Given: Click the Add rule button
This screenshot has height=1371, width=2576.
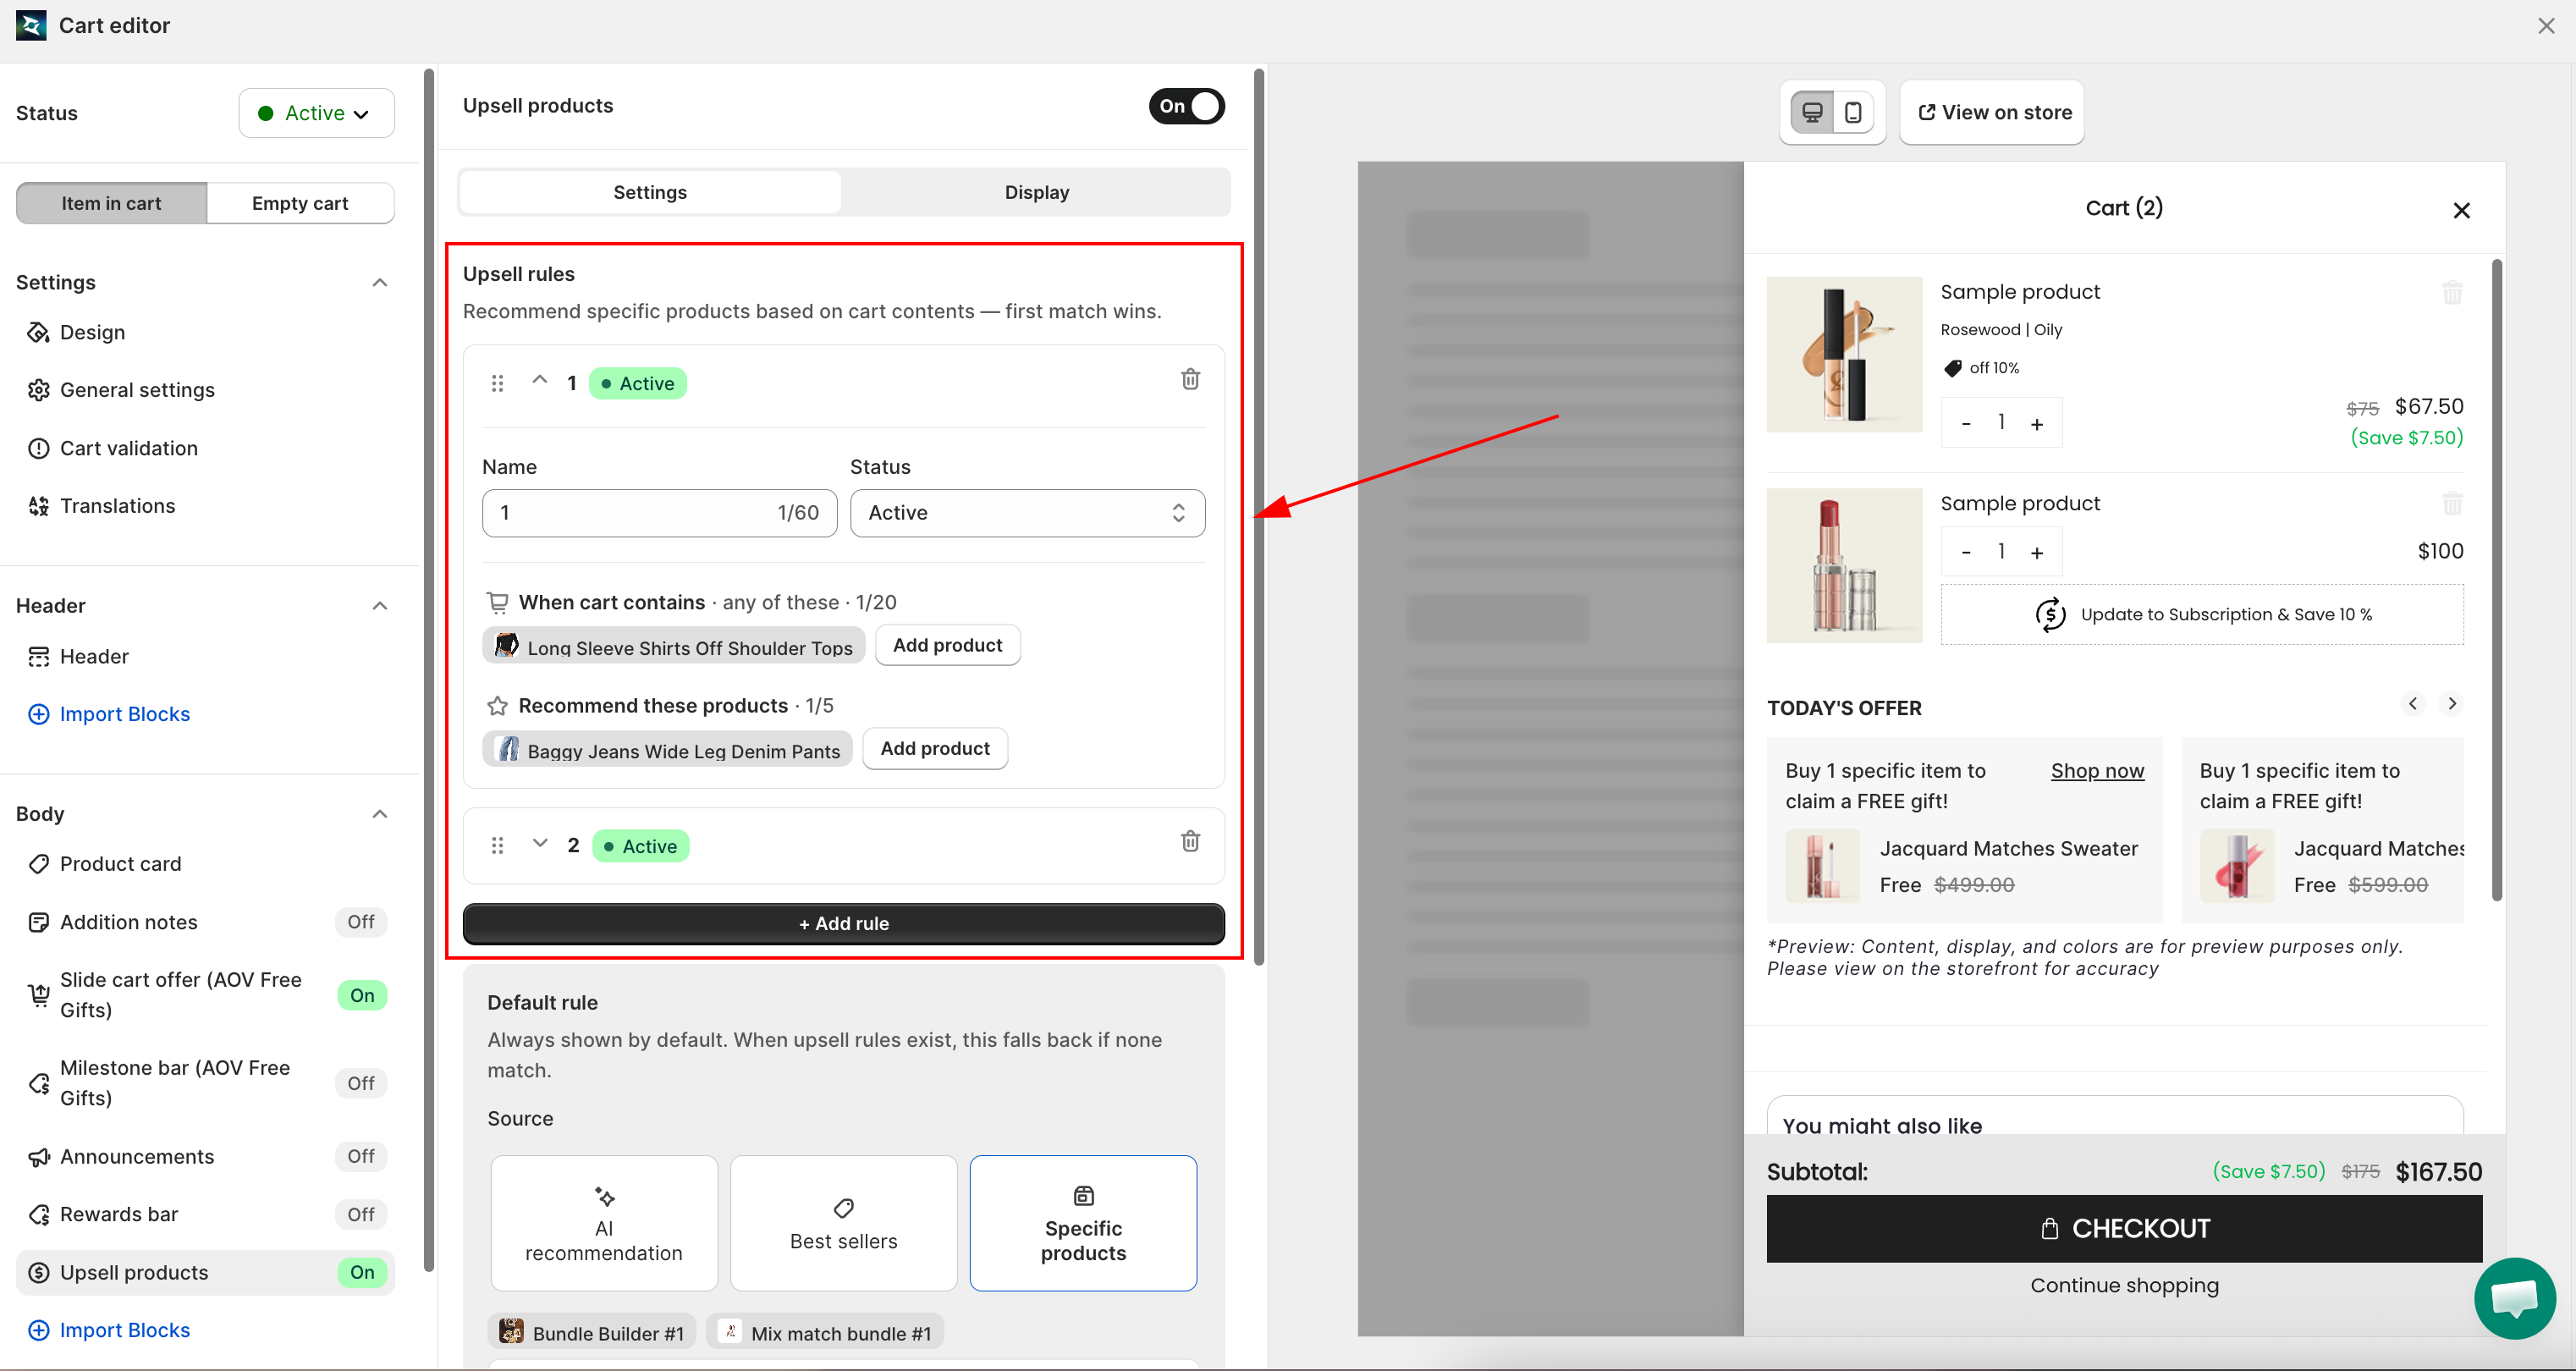Looking at the screenshot, I should pos(843,924).
